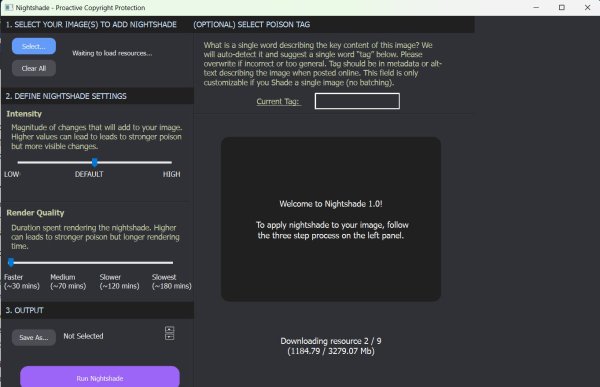Screen dimensions: 600x387
Task: Click the Clear All button
Action: (x=34, y=69)
